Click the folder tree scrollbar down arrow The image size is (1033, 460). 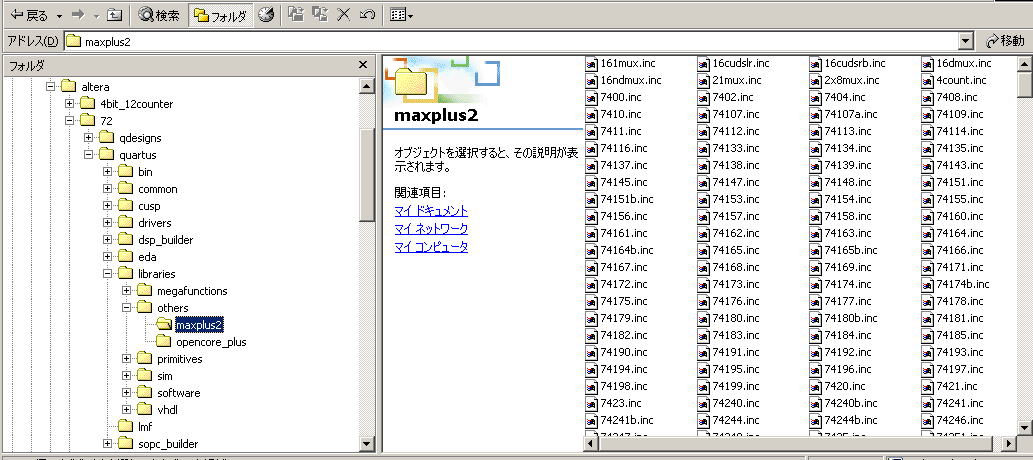tap(368, 443)
